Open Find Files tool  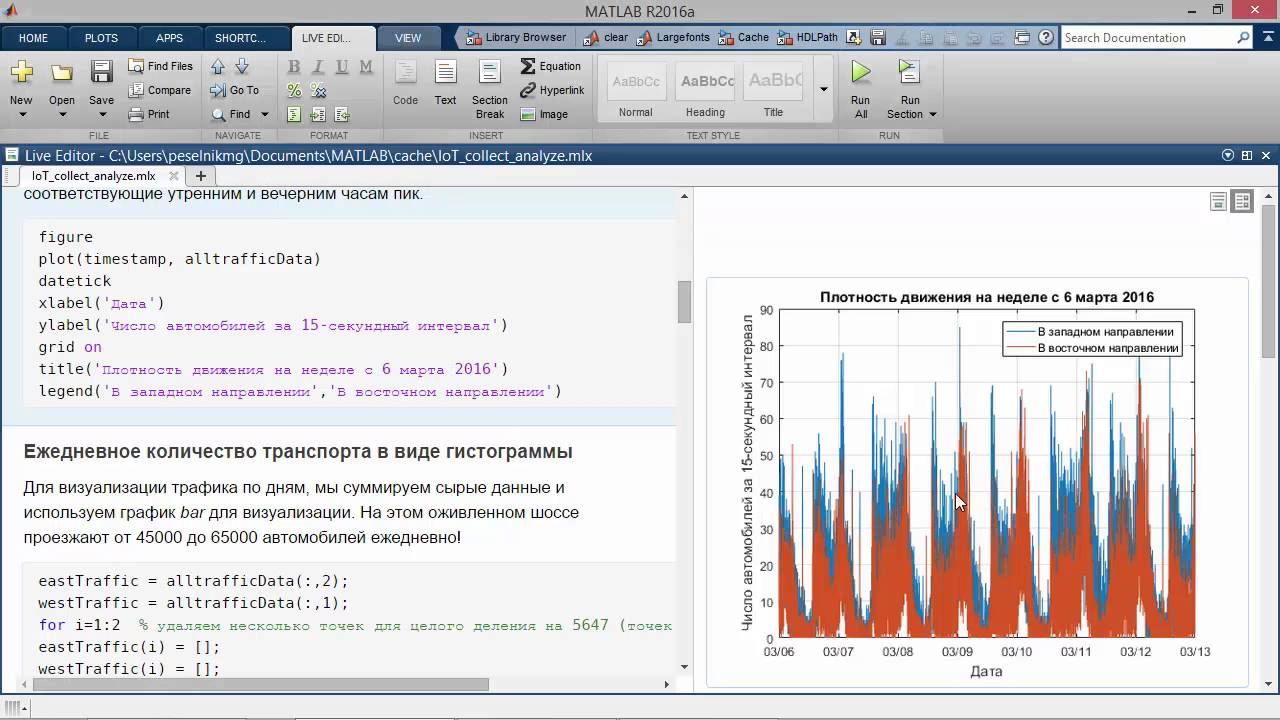(x=160, y=66)
